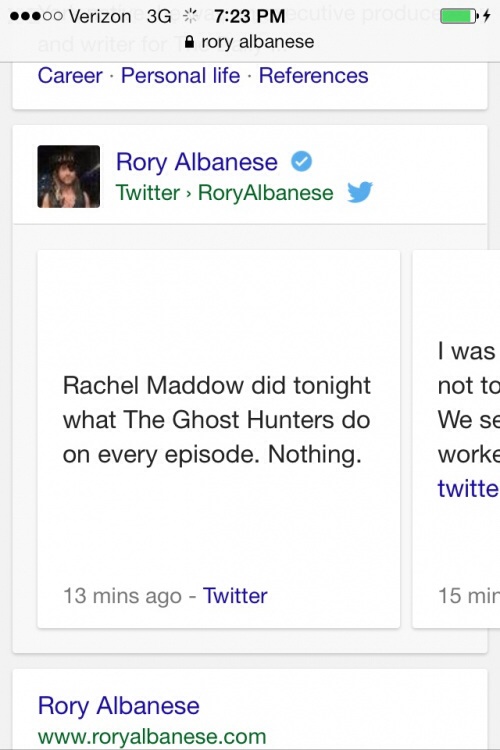Open the partially visible second tweet card

(456, 439)
